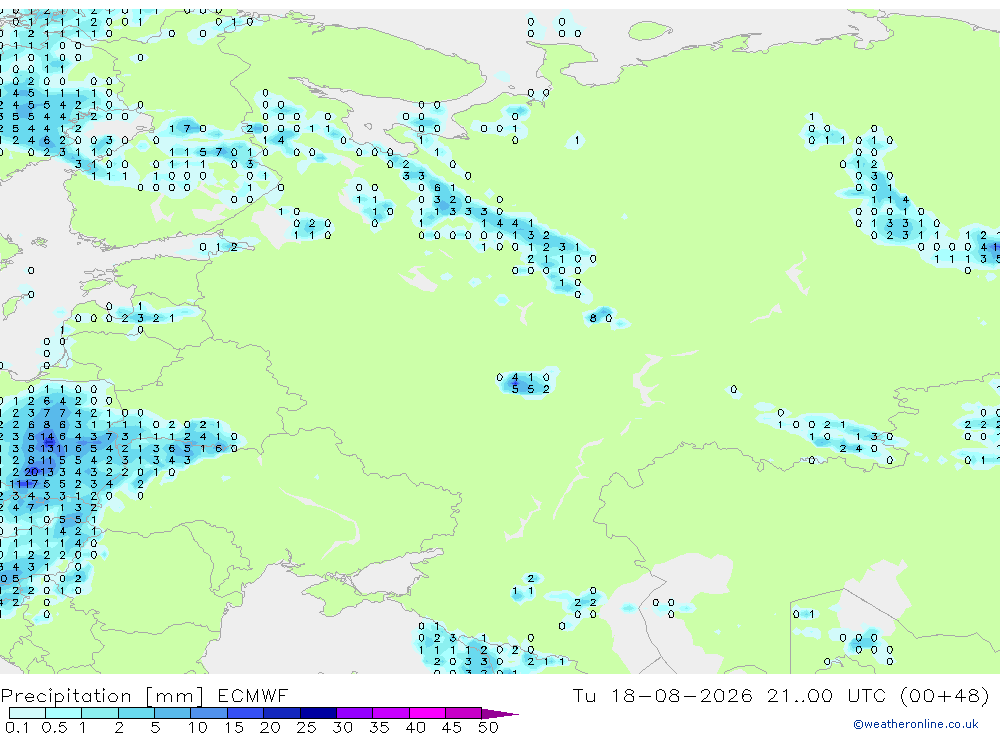The image size is (1000, 733).
Task: Click the legend label "35"
Action: pos(379,727)
